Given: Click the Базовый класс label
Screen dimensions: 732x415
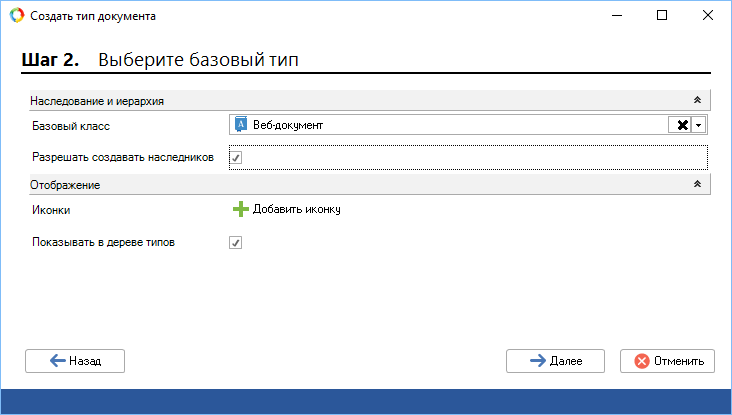Looking at the screenshot, I should pos(71,126).
